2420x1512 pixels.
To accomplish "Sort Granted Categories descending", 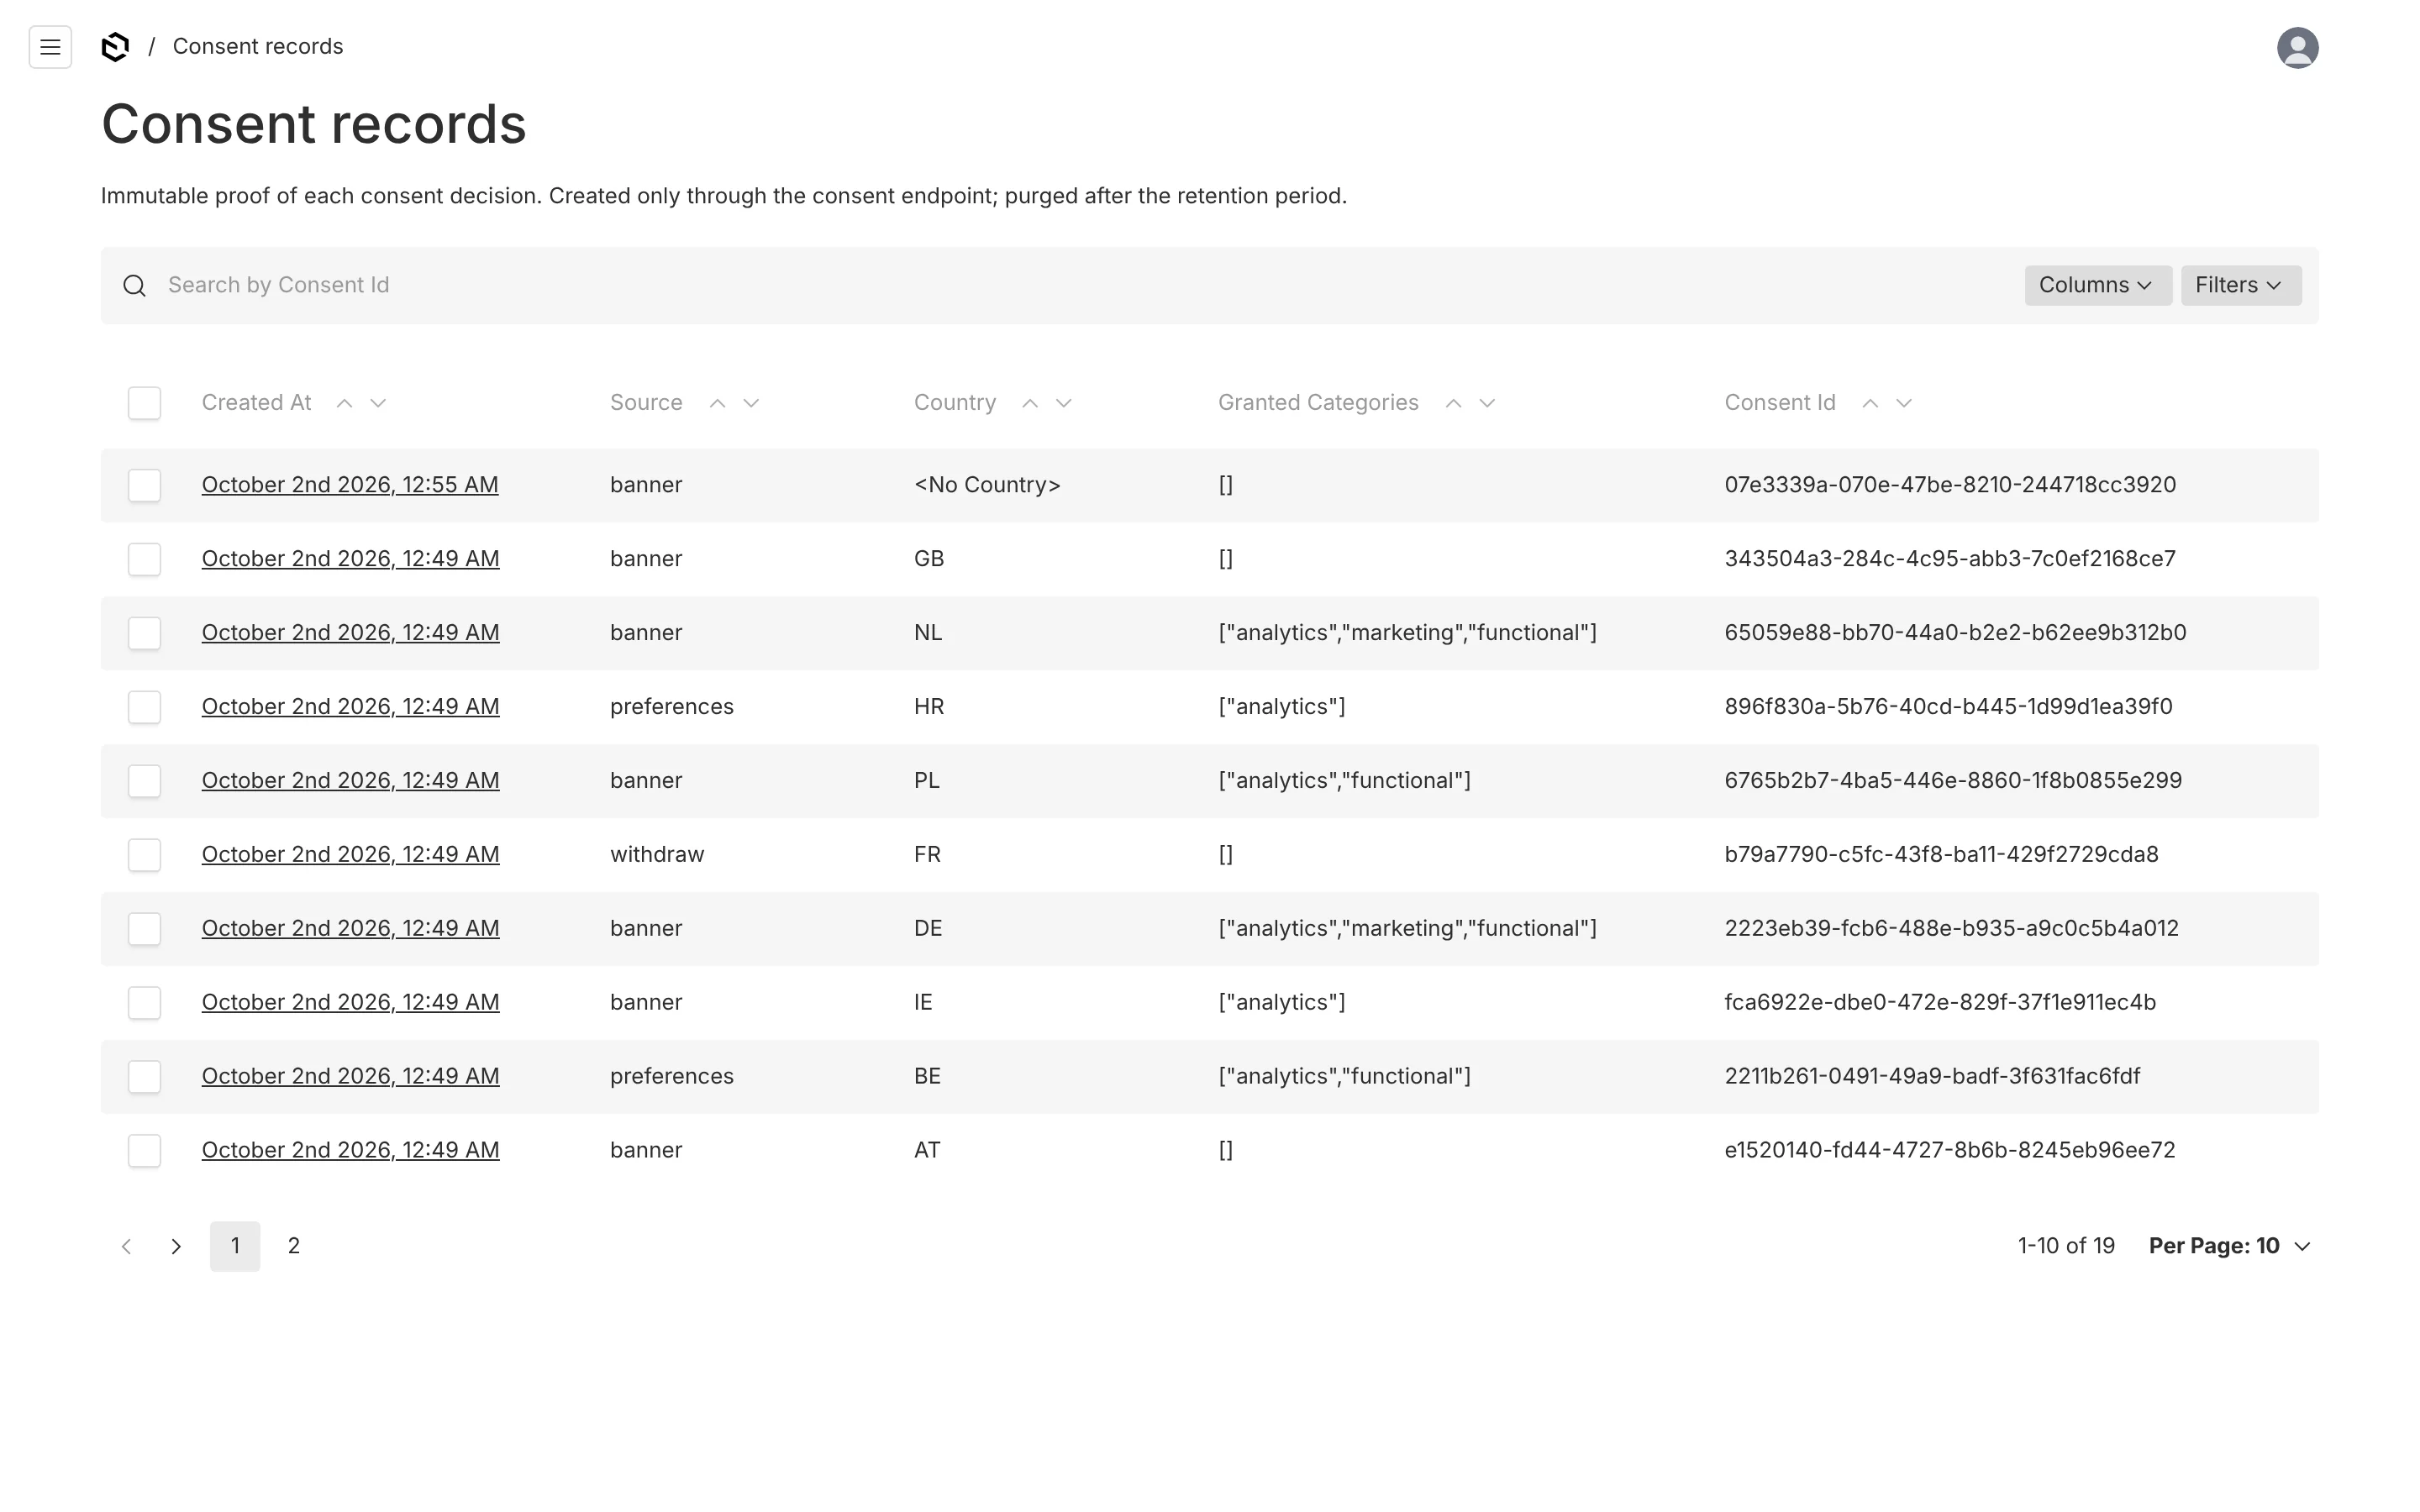I will (1487, 403).
